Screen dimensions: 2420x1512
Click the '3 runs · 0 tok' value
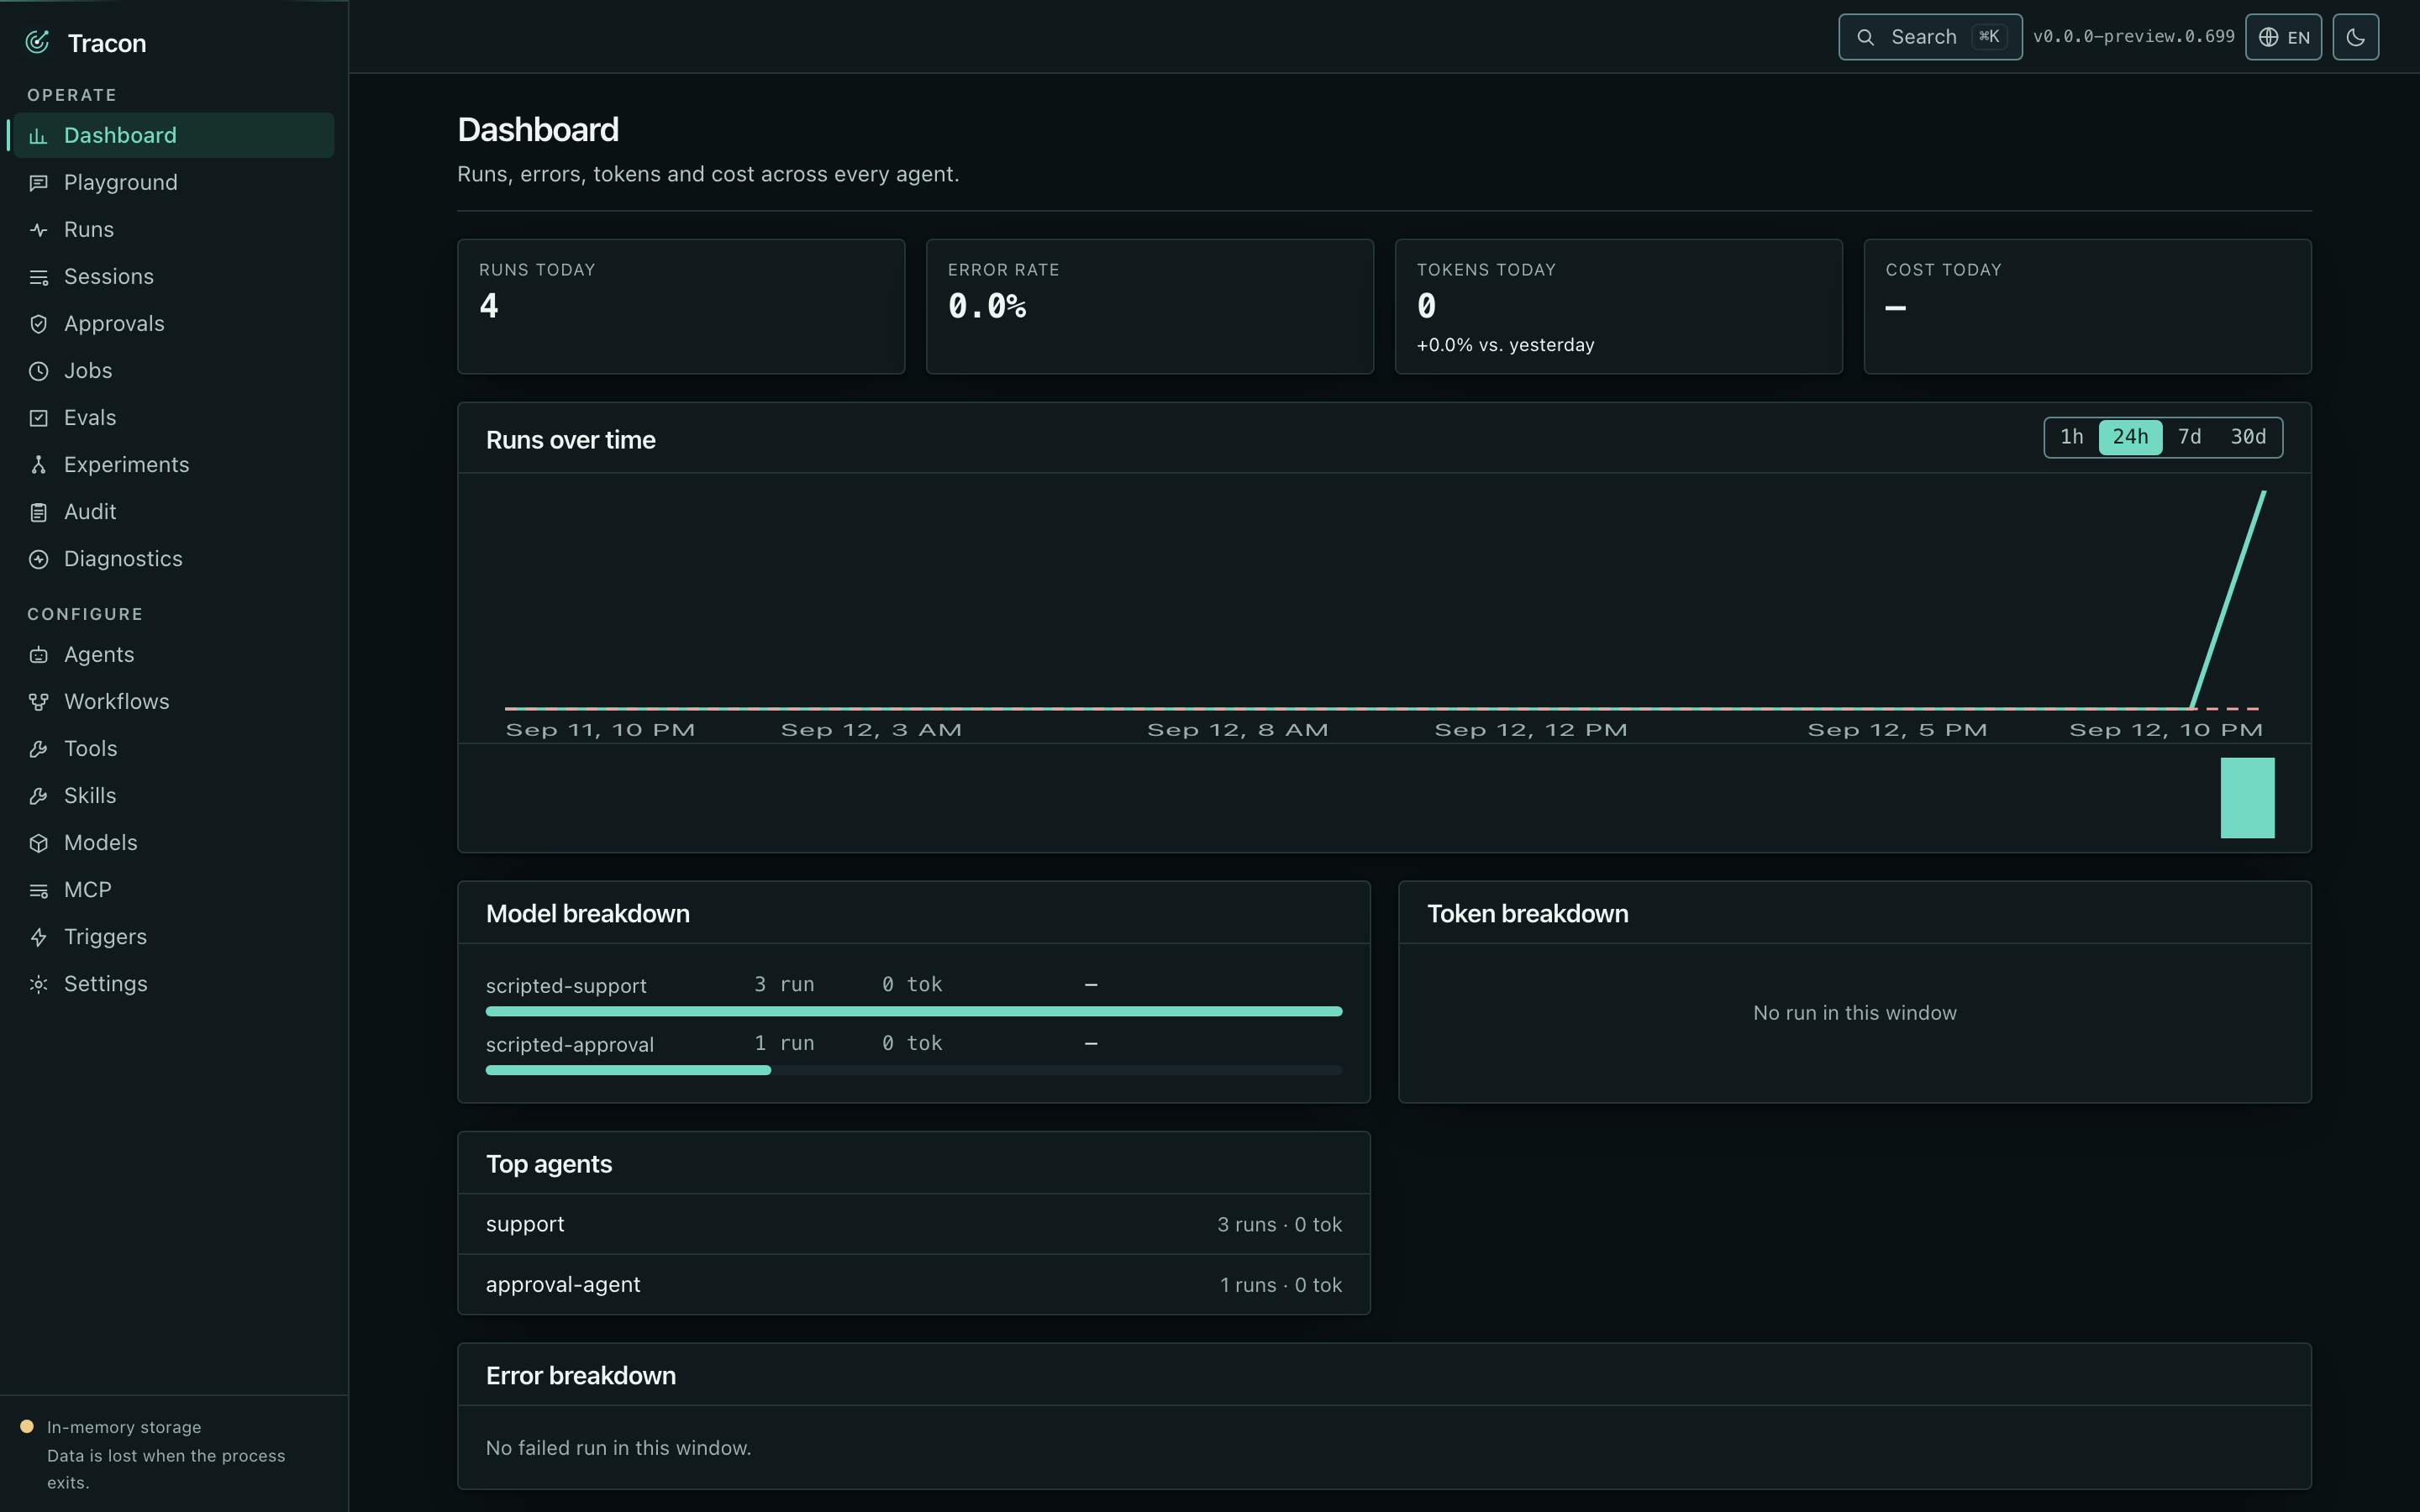tap(1279, 1225)
